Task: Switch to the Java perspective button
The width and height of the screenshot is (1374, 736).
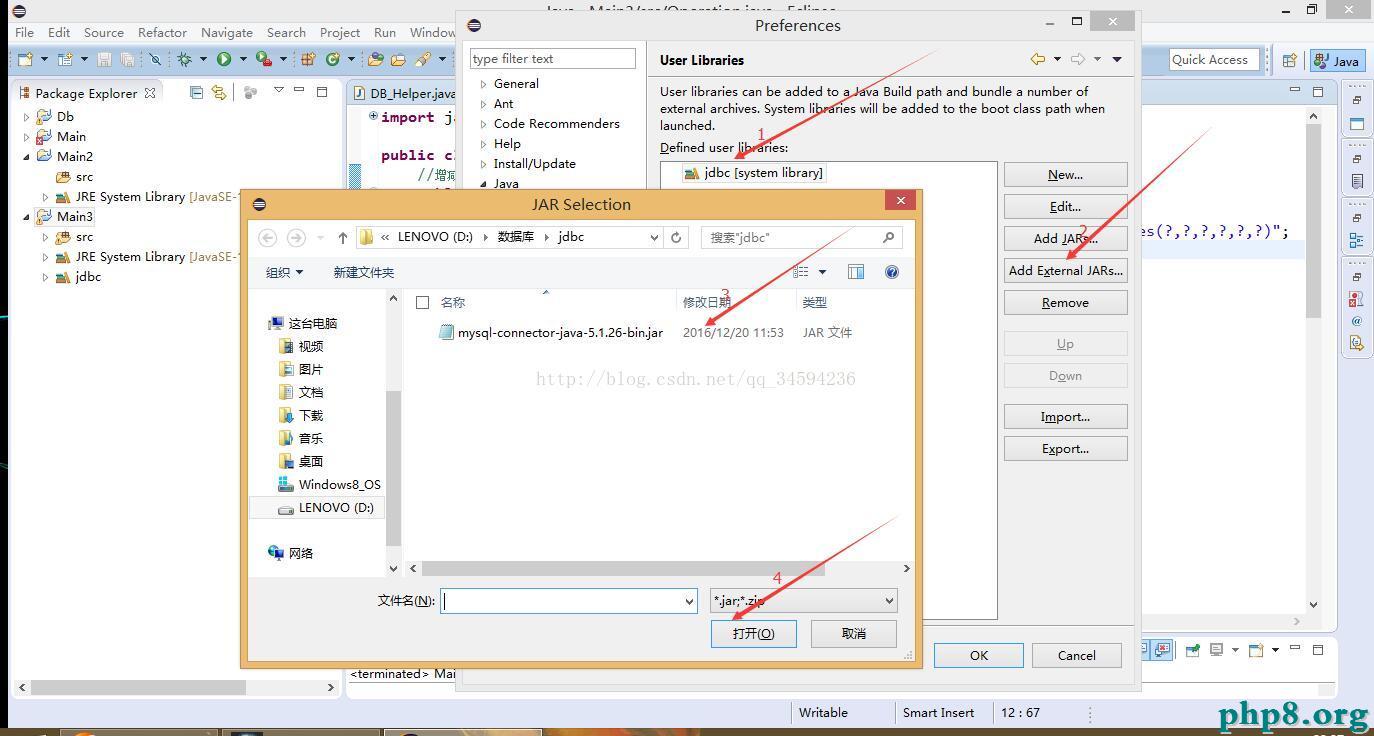Action: (x=1338, y=61)
